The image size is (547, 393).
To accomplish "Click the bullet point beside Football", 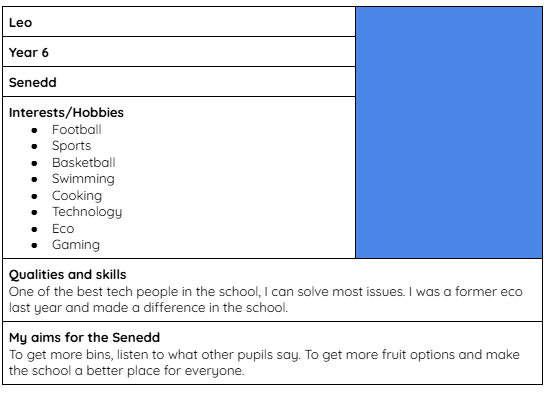I will (34, 130).
